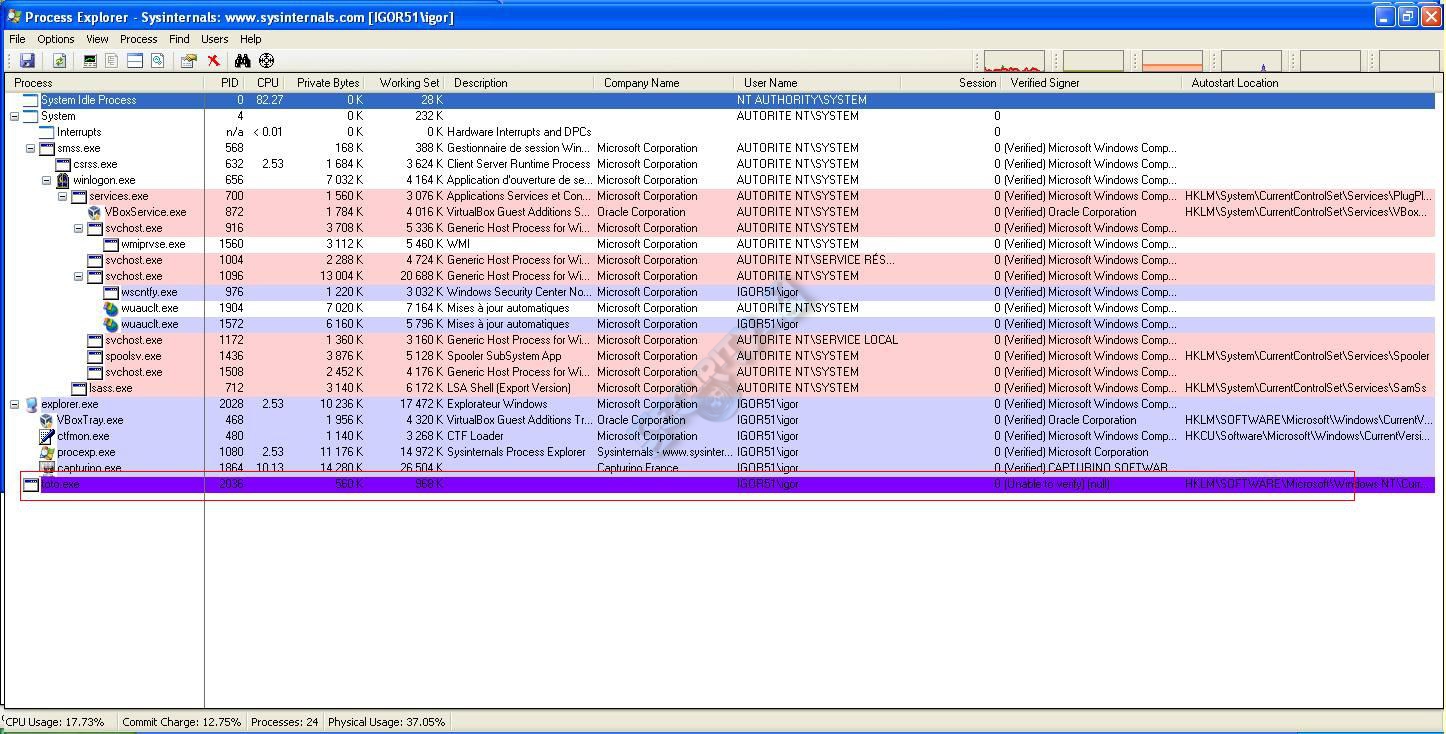Open the System Information graph icon
Image resolution: width=1446 pixels, height=734 pixels.
[90, 61]
